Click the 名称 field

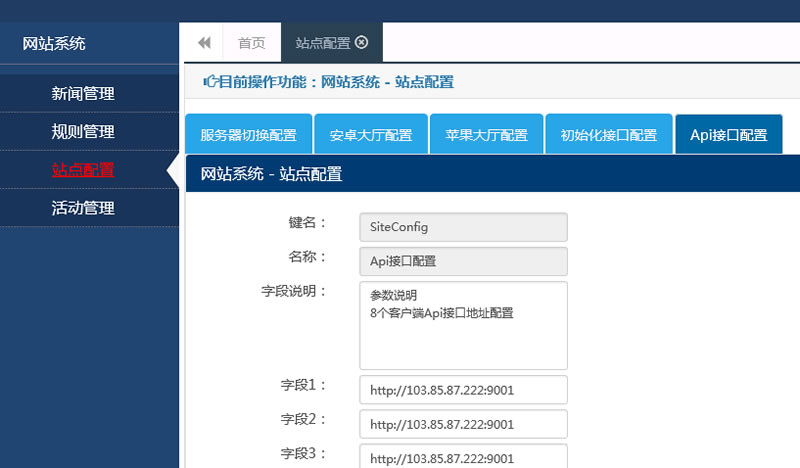[463, 261]
